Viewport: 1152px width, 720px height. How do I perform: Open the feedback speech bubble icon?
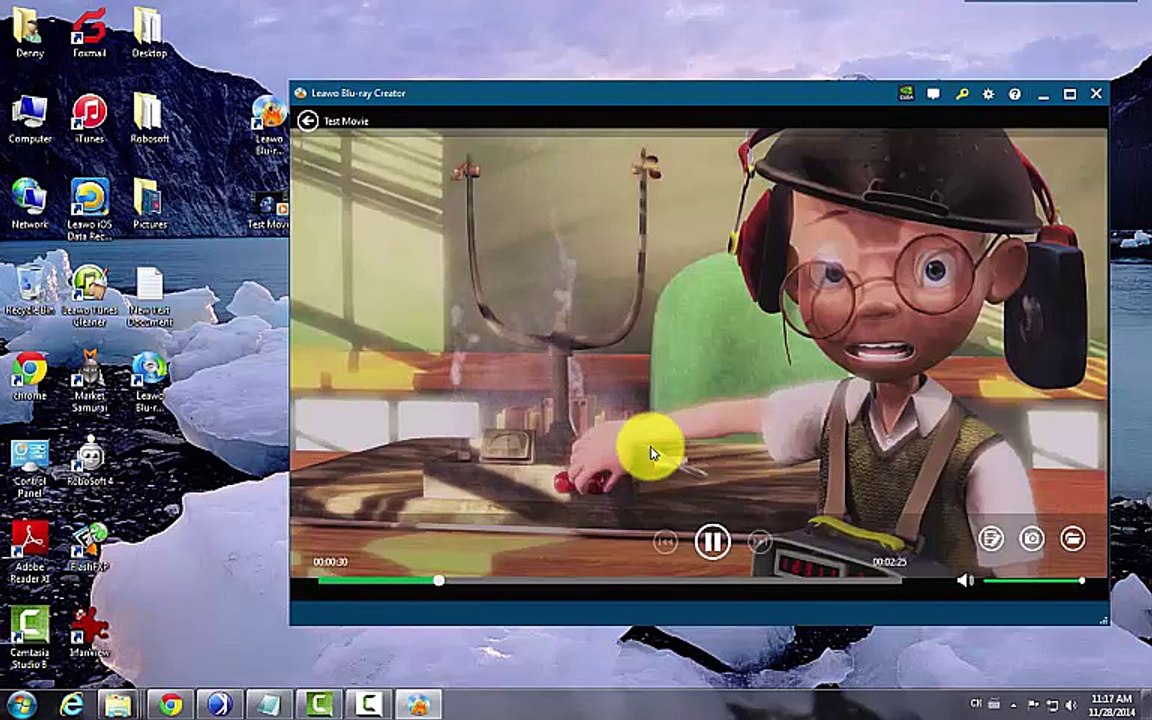click(x=933, y=94)
